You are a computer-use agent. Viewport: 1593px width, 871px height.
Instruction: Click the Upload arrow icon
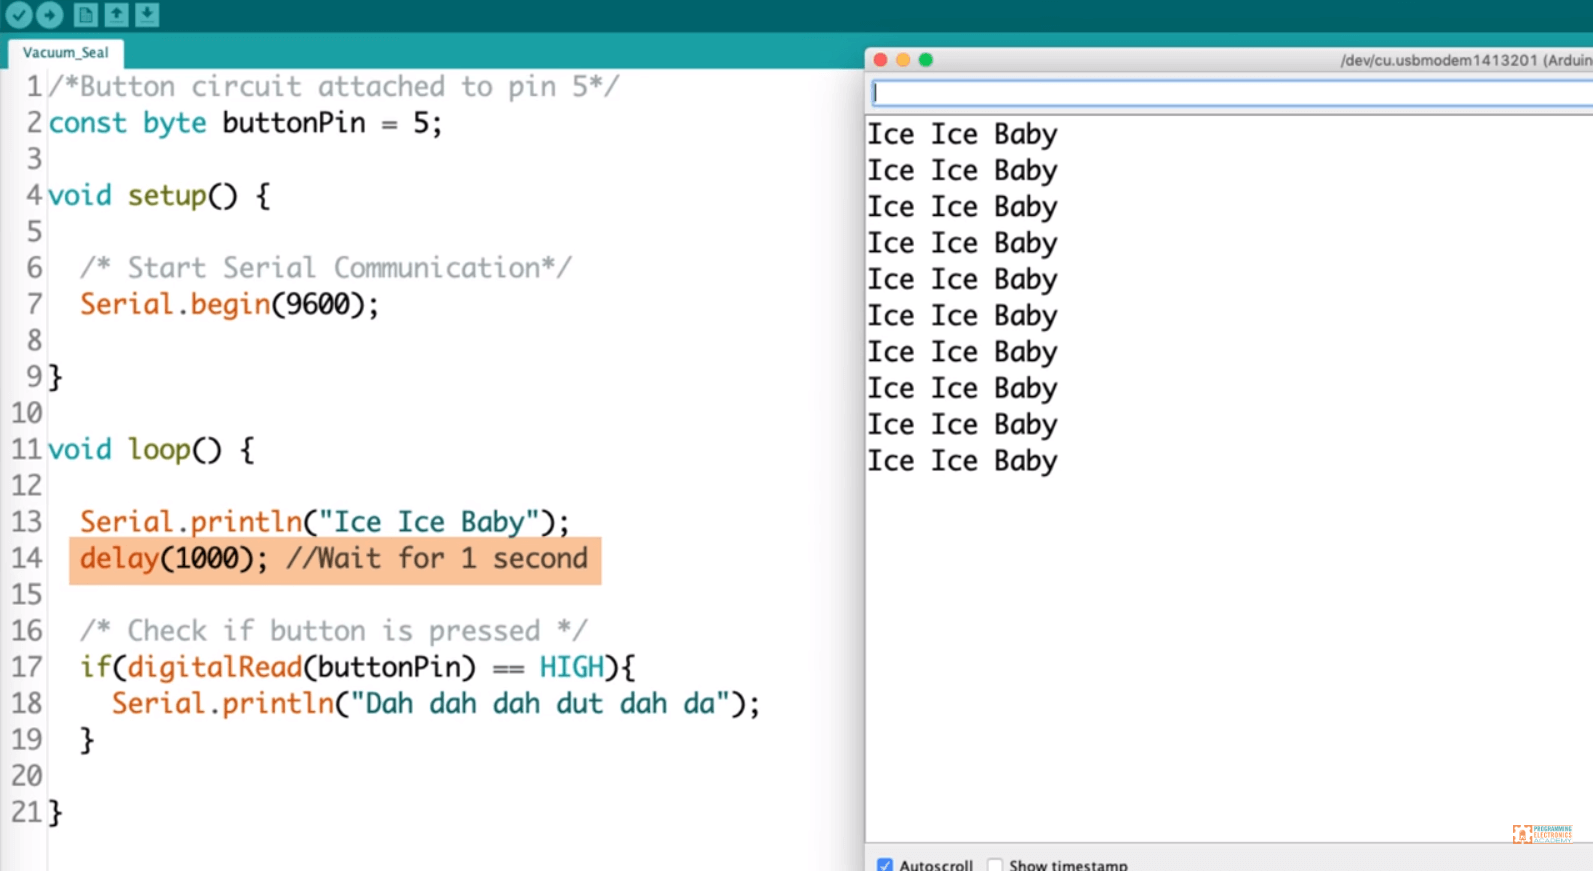(50, 14)
